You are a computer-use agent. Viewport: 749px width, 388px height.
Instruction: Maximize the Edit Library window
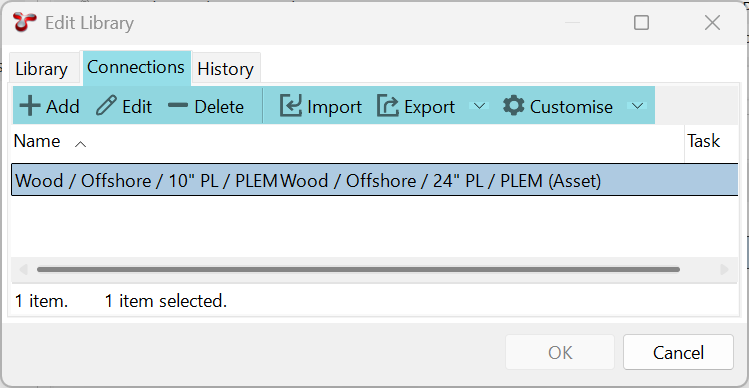tap(641, 22)
